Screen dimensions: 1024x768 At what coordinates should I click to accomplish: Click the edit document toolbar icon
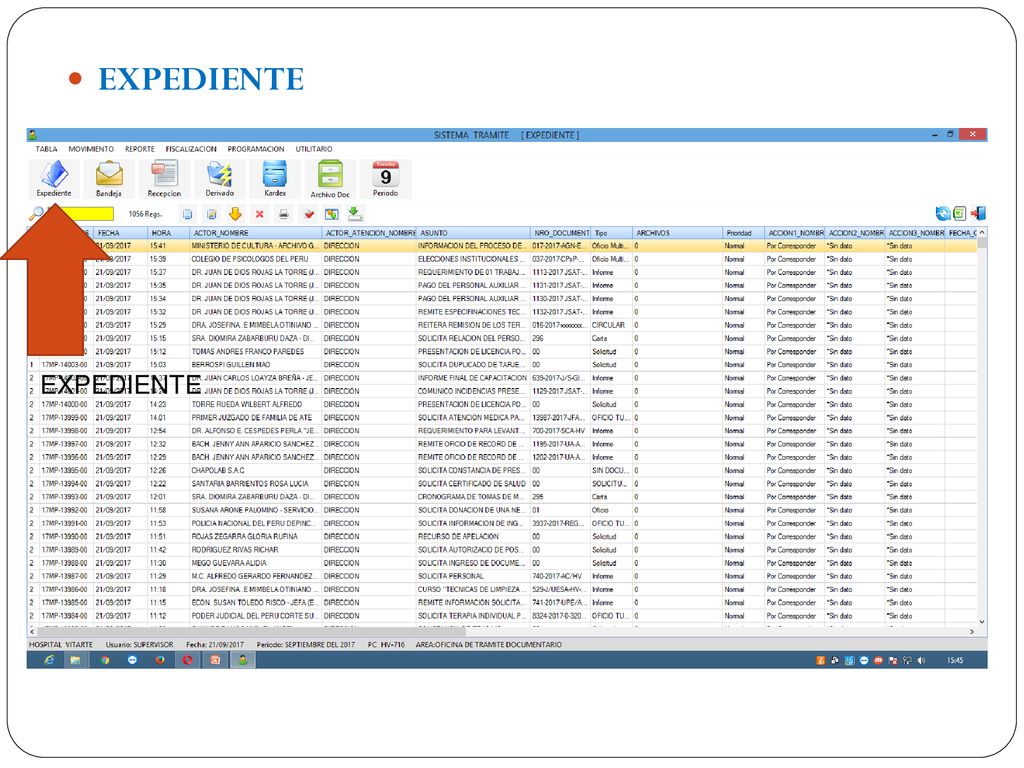(212, 214)
